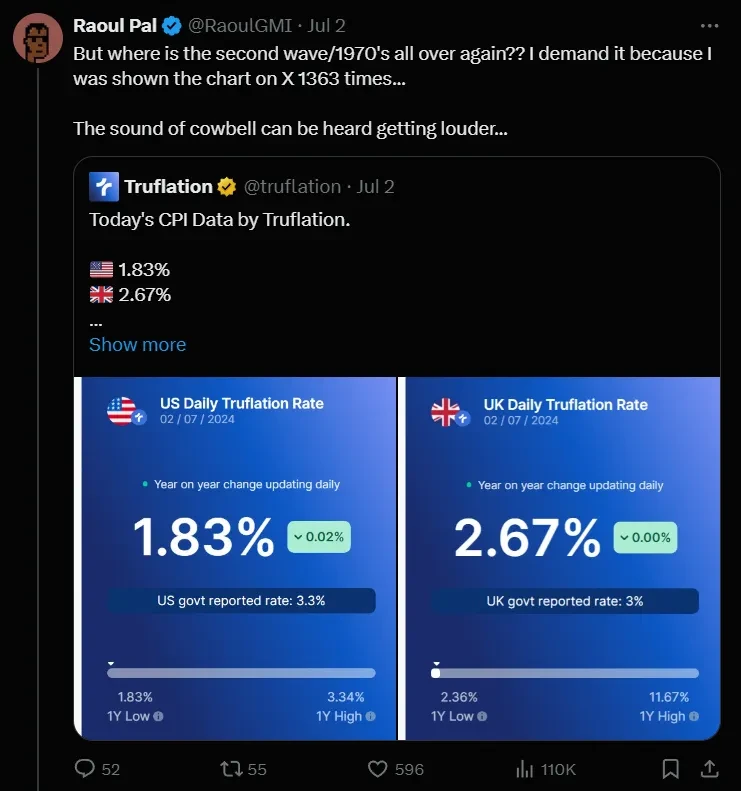
Task: Expand quoted tweet with Show more
Action: pos(137,344)
